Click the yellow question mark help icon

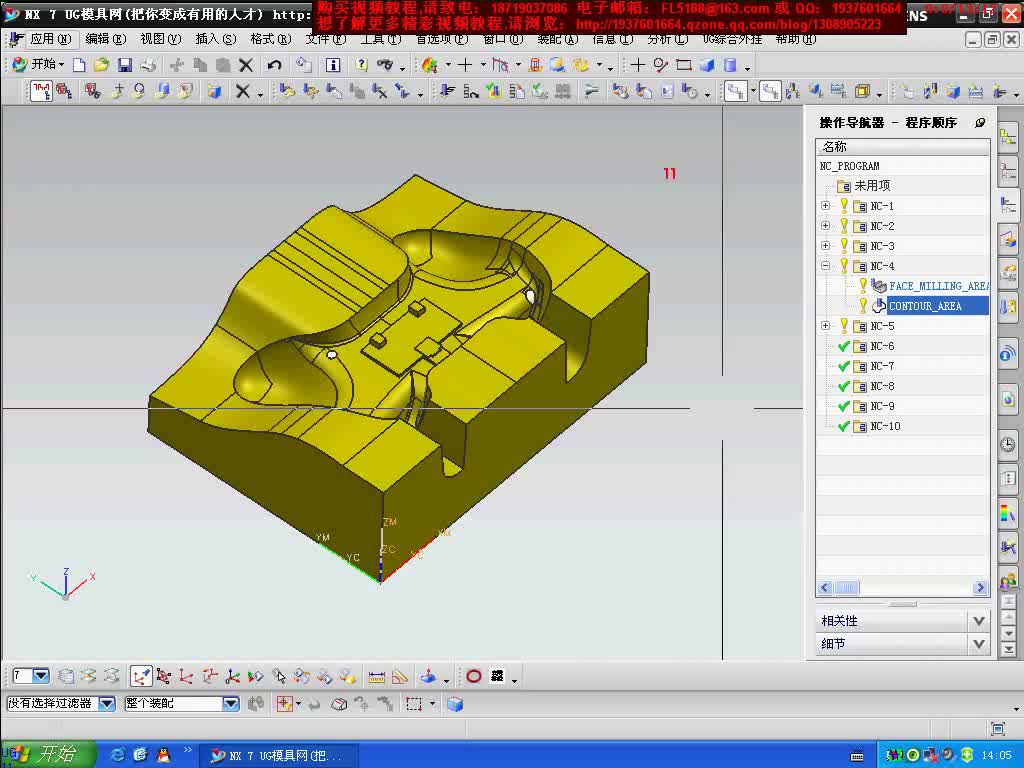[x=361, y=65]
